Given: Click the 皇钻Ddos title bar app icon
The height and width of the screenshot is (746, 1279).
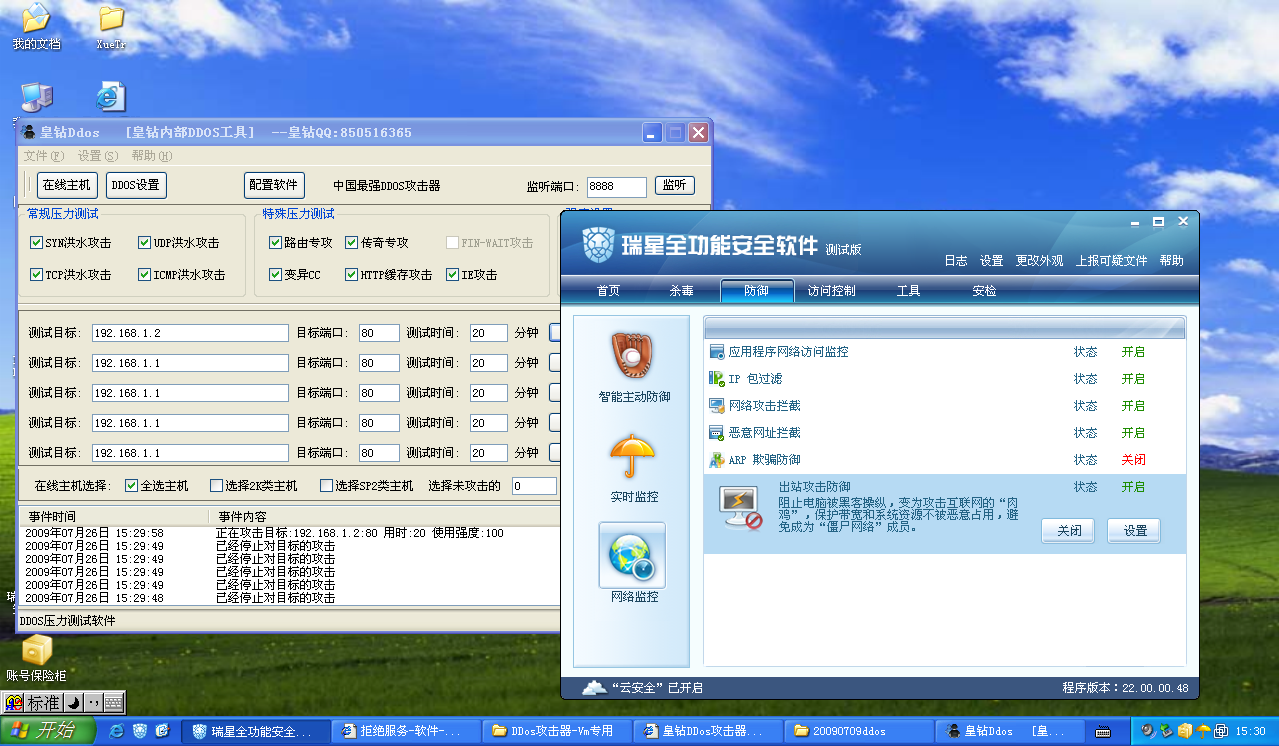Looking at the screenshot, I should pyautogui.click(x=29, y=132).
